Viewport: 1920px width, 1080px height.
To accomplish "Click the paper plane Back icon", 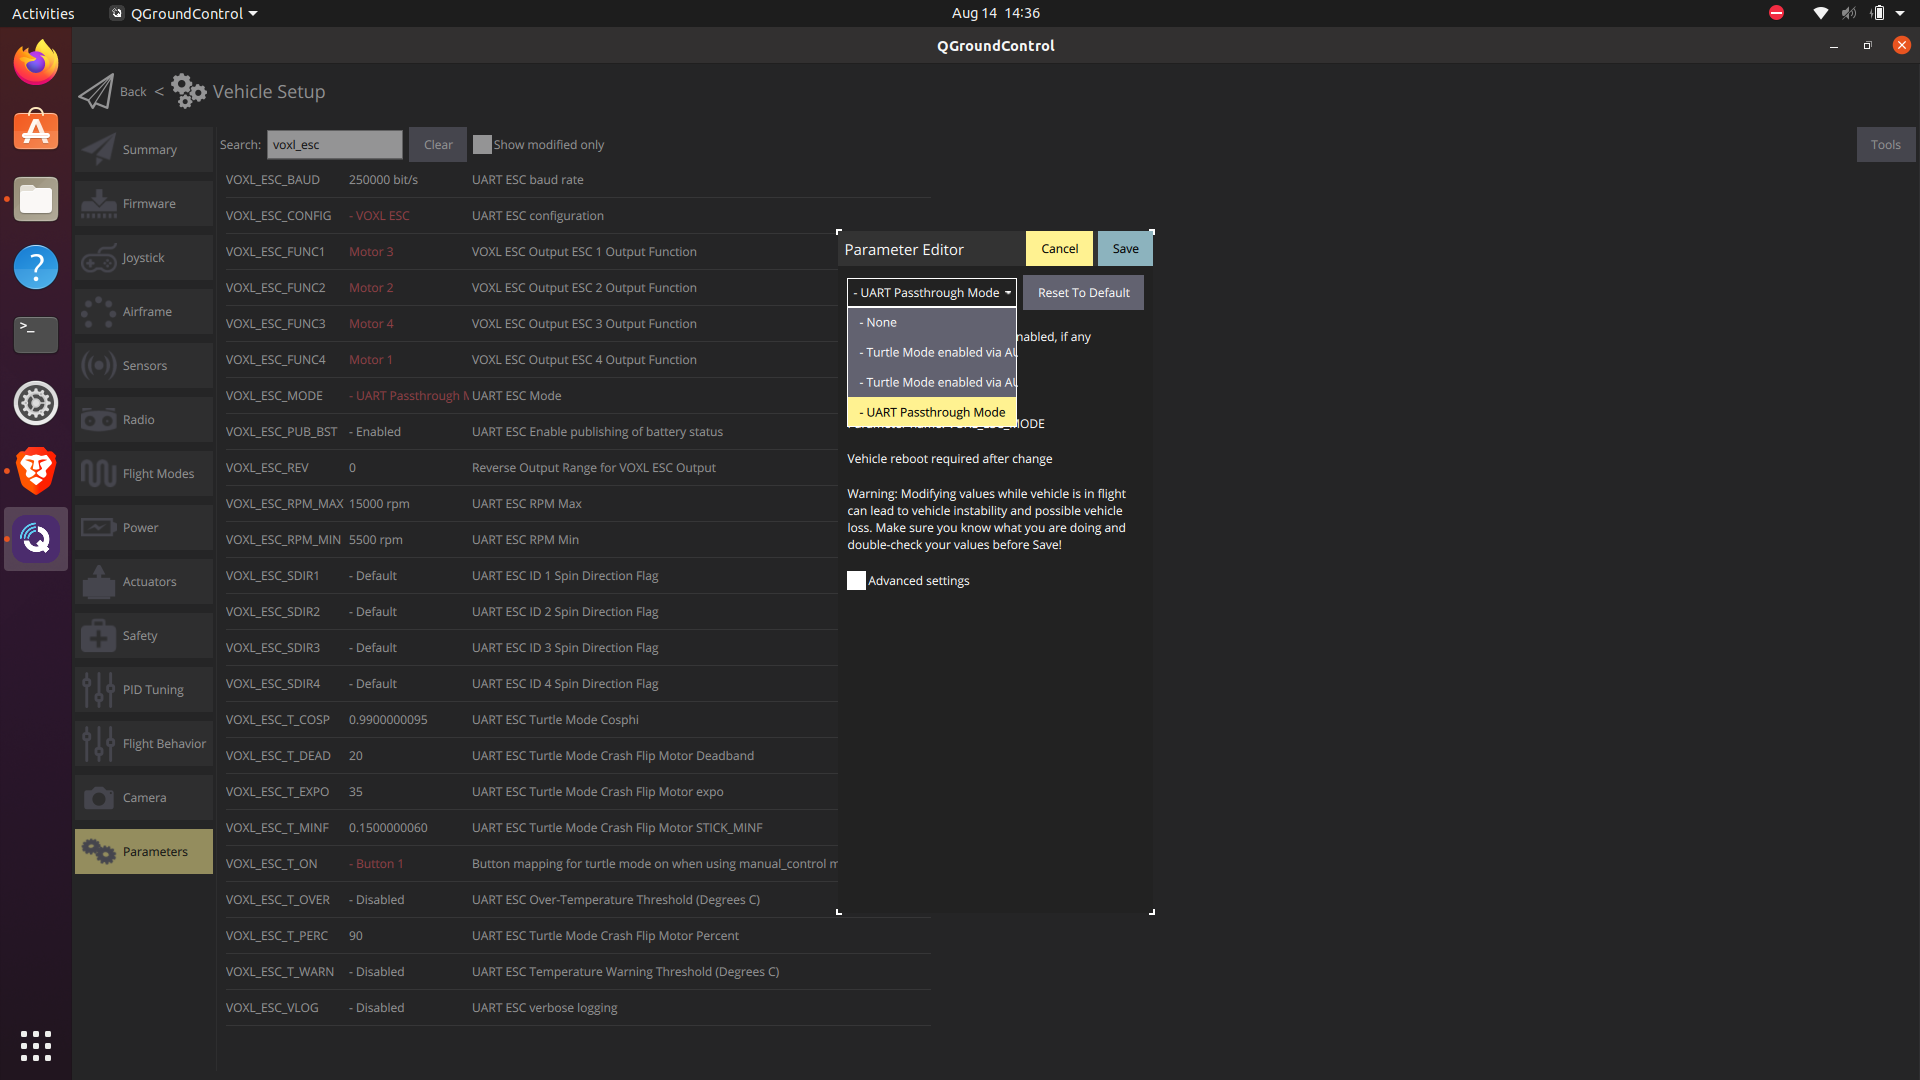I will [96, 92].
